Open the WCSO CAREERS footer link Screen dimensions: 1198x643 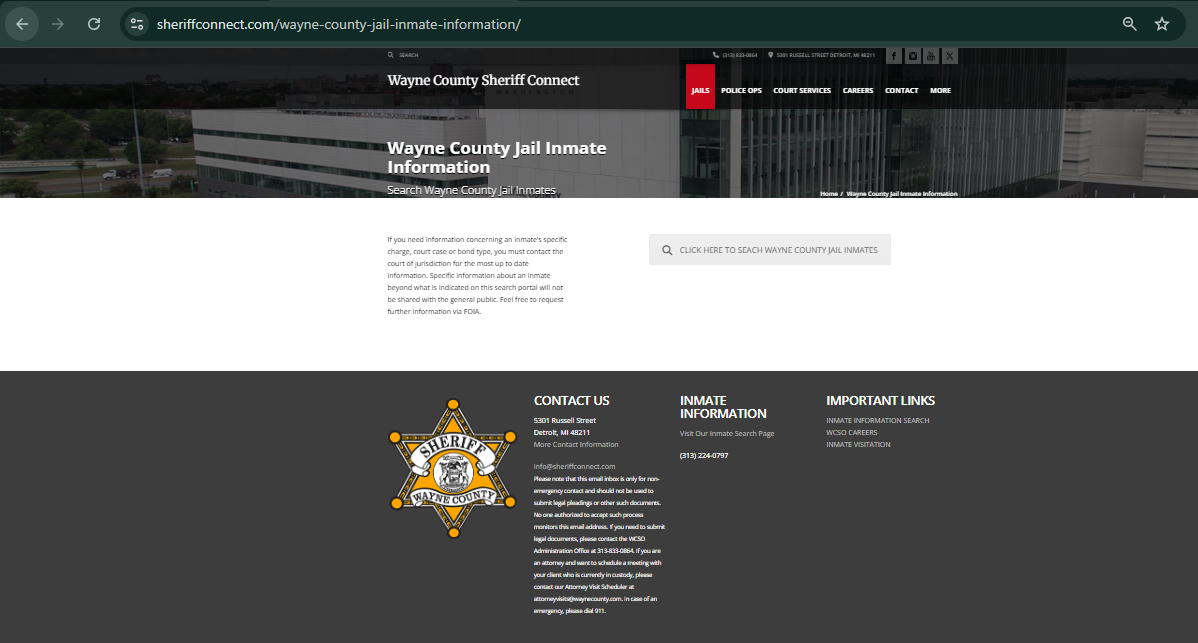point(851,432)
